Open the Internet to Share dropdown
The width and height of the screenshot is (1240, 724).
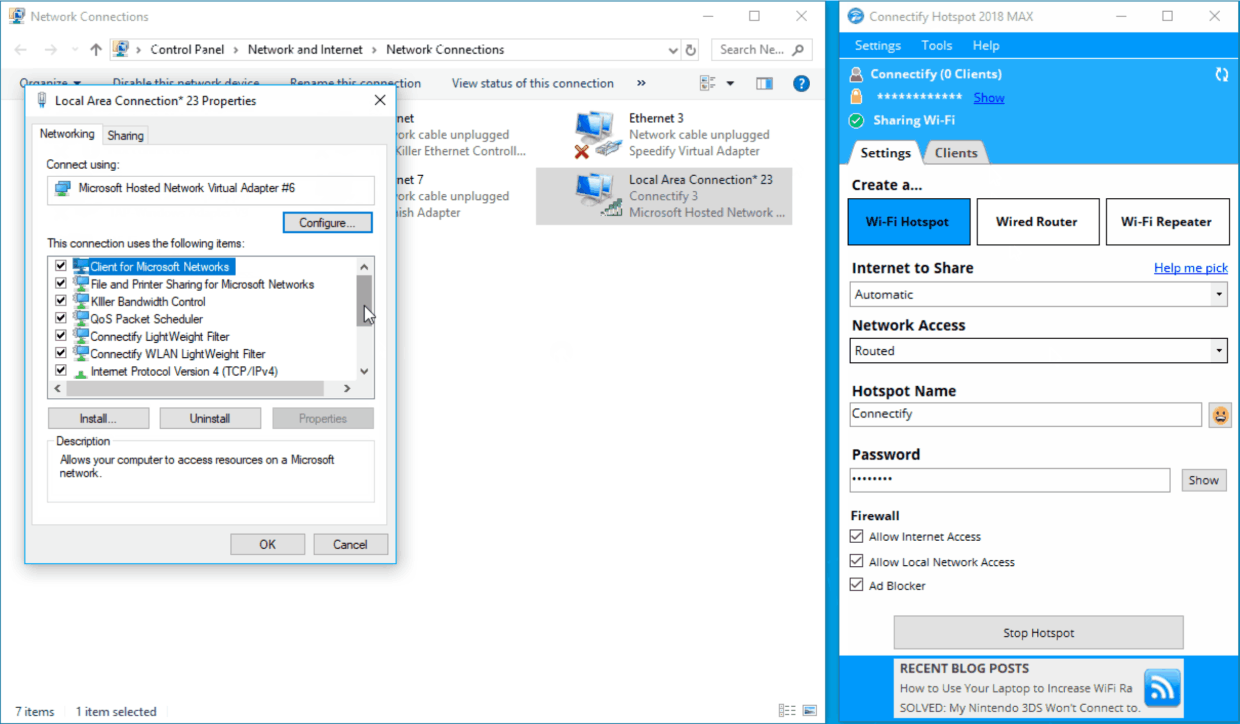(x=1218, y=294)
